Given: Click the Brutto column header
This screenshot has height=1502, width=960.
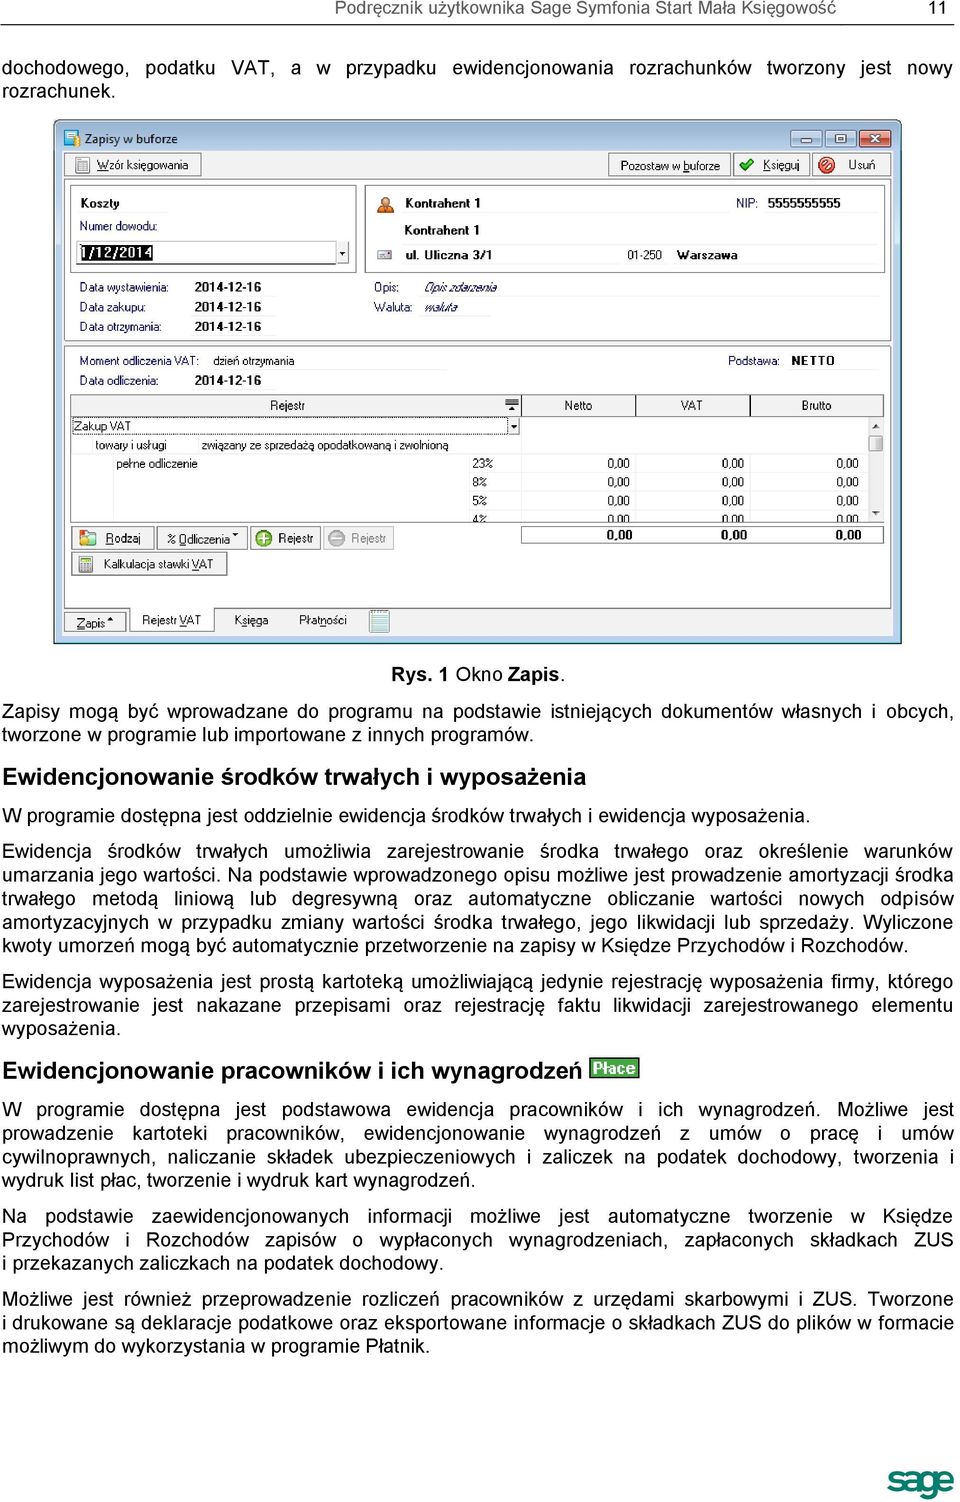Looking at the screenshot, I should pyautogui.click(x=816, y=405).
